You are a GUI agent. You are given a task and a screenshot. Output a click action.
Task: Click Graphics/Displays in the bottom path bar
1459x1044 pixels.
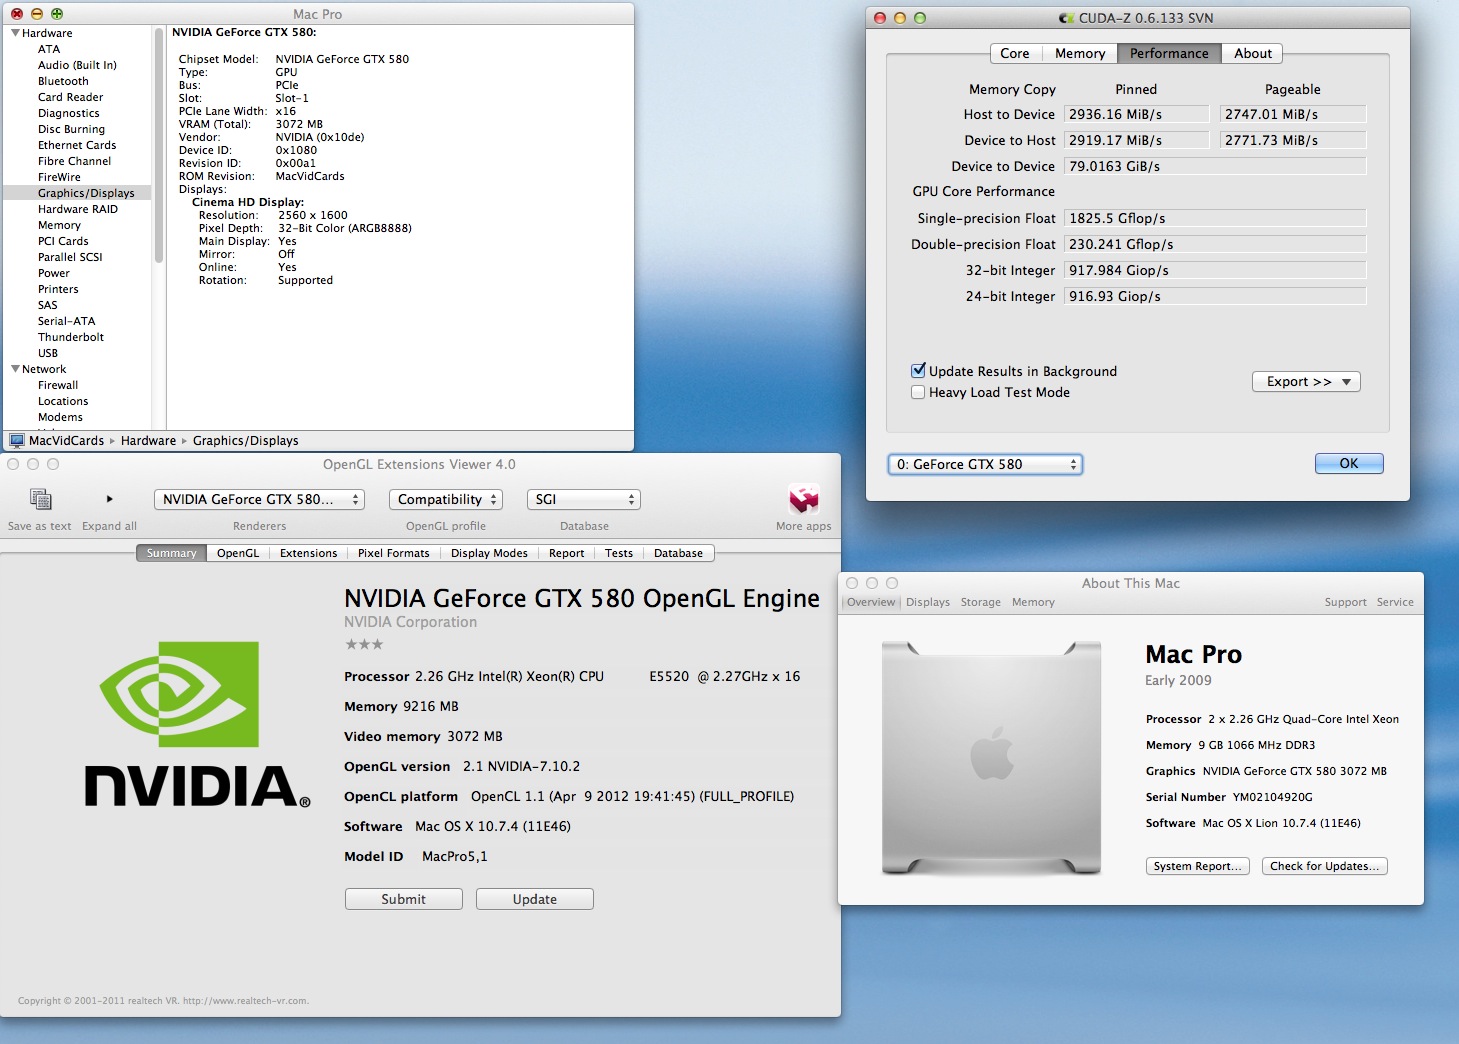tap(245, 440)
